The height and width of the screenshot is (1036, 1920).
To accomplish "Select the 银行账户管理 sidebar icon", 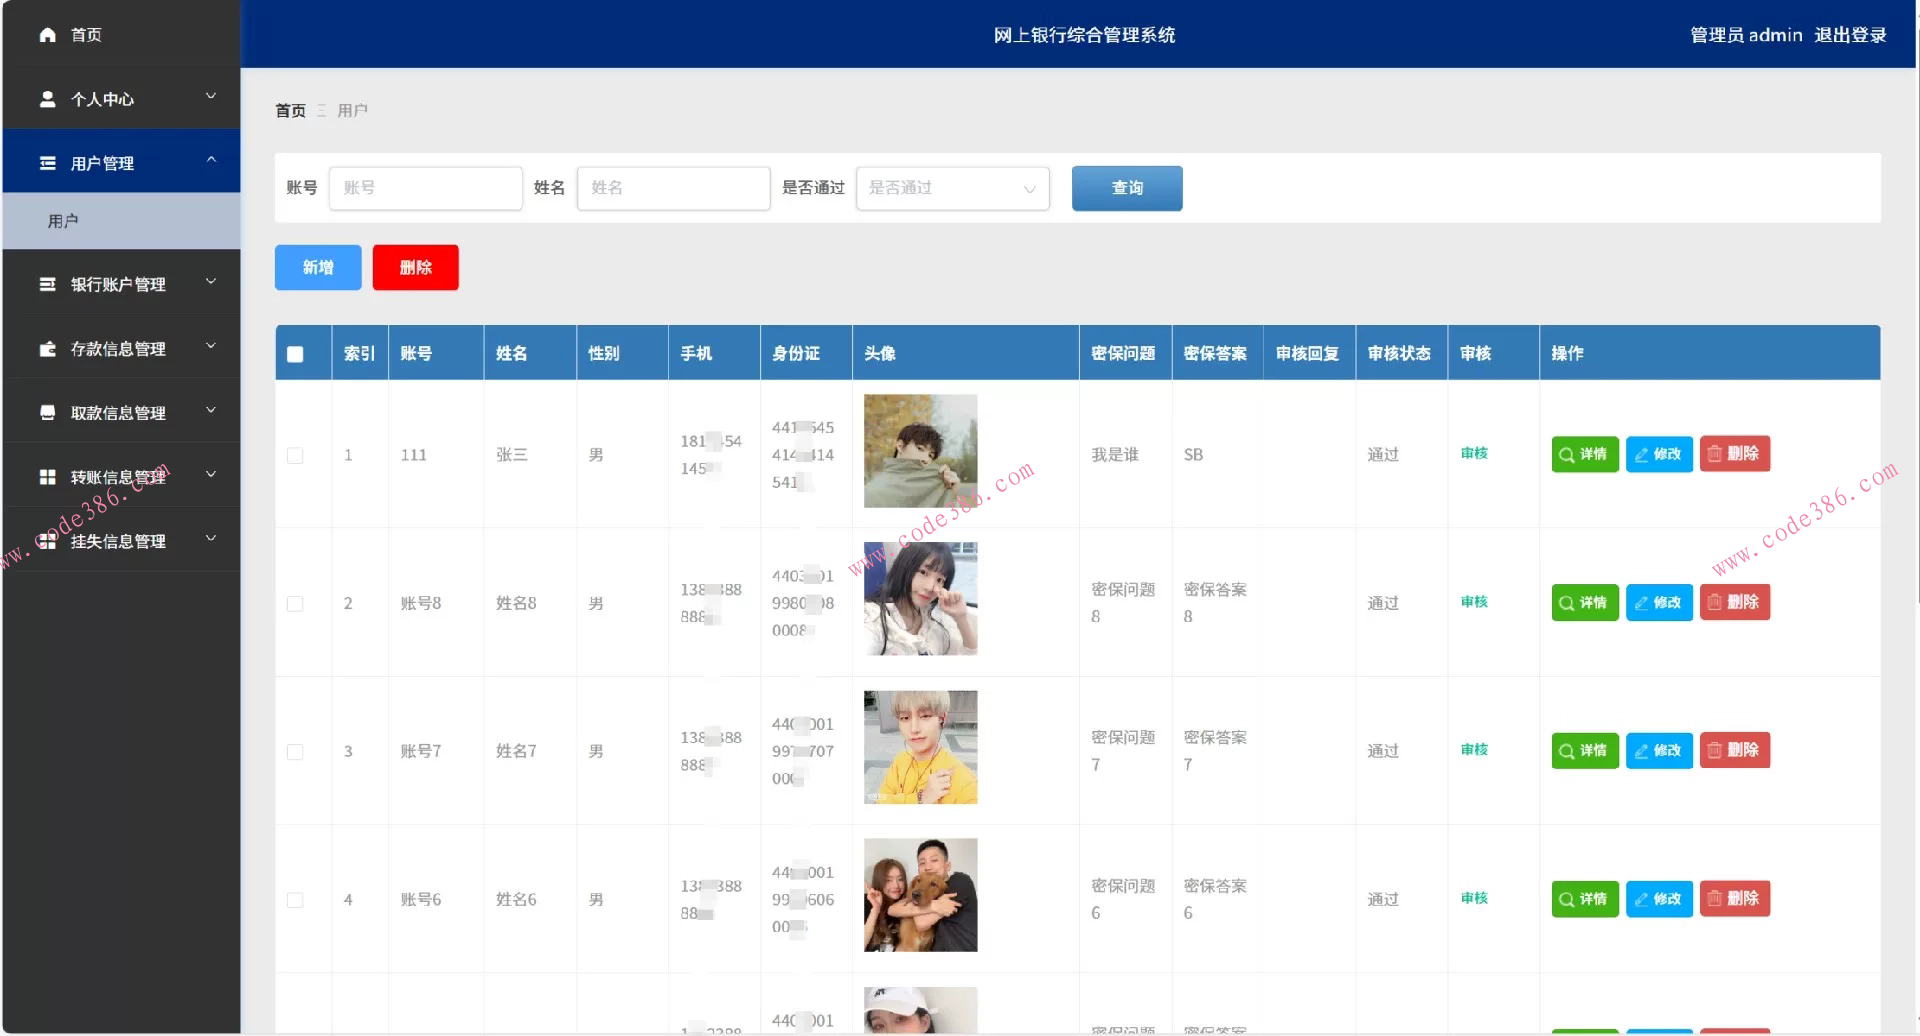I will click(x=47, y=283).
